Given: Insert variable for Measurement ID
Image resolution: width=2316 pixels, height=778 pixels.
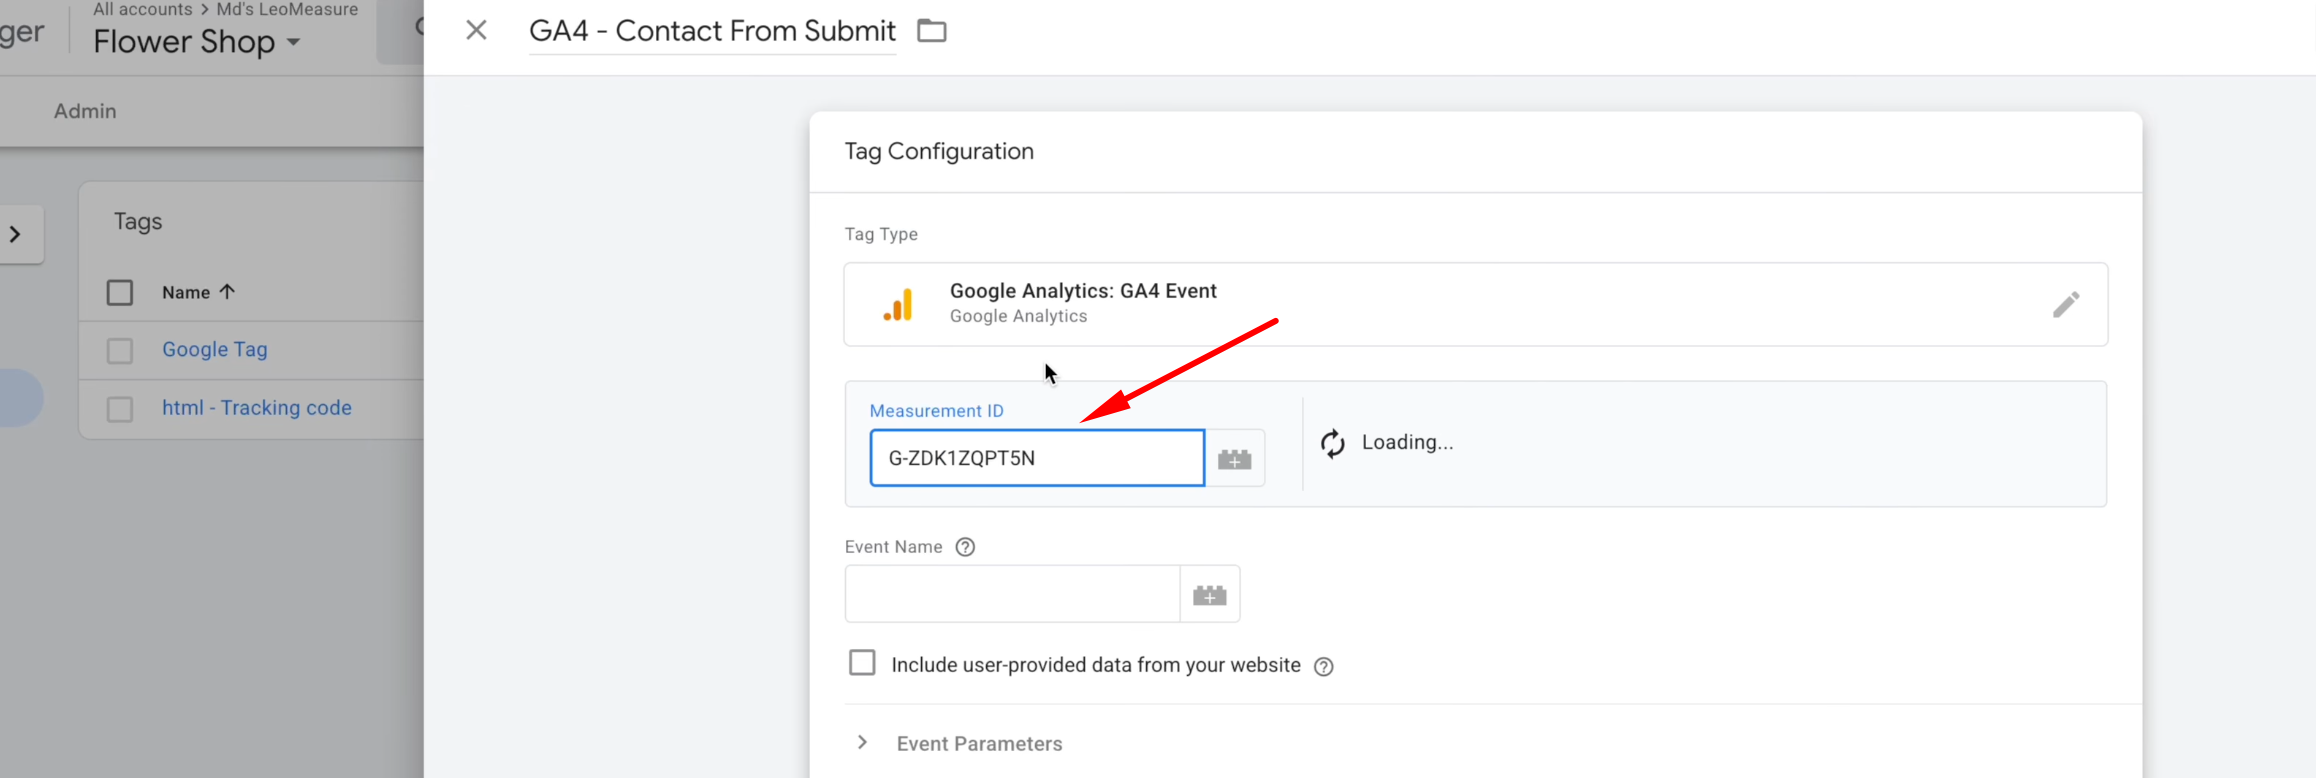Looking at the screenshot, I should click(1234, 459).
